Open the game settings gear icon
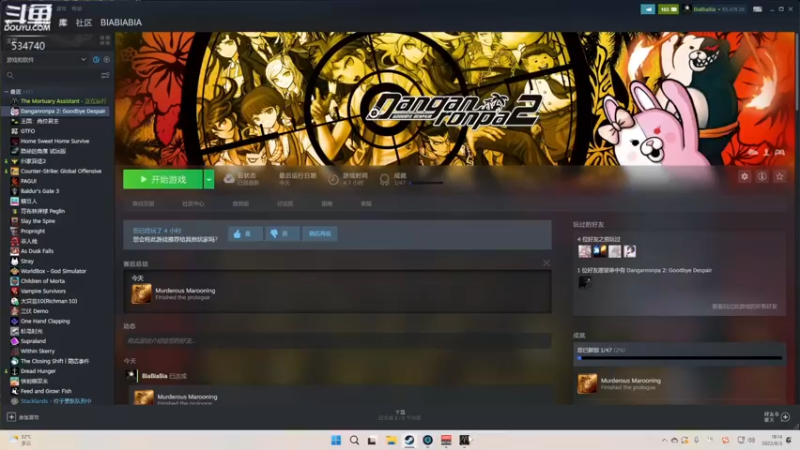Viewport: 800px width, 450px height. [744, 177]
